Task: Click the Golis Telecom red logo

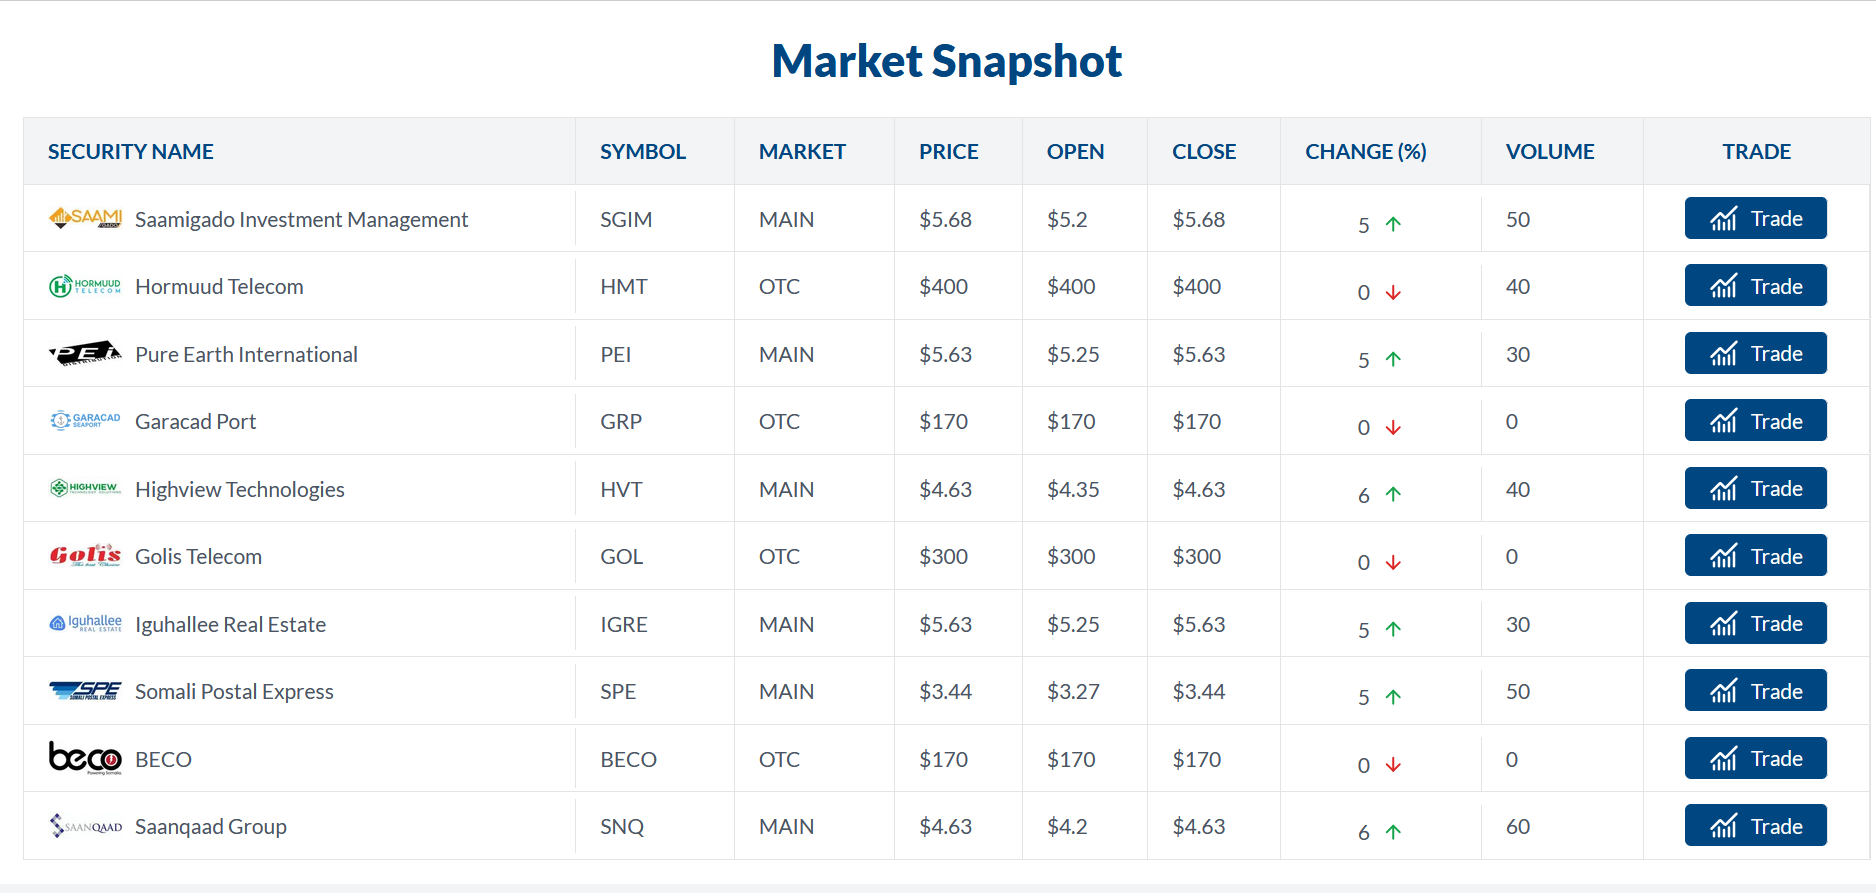Action: pyautogui.click(x=85, y=556)
